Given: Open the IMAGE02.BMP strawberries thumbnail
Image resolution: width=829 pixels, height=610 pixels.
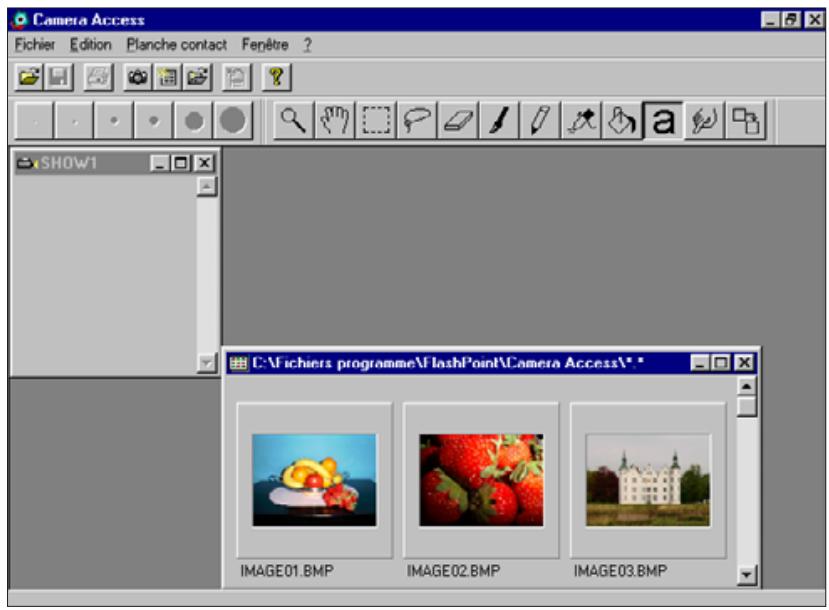Looking at the screenshot, I should tap(481, 480).
